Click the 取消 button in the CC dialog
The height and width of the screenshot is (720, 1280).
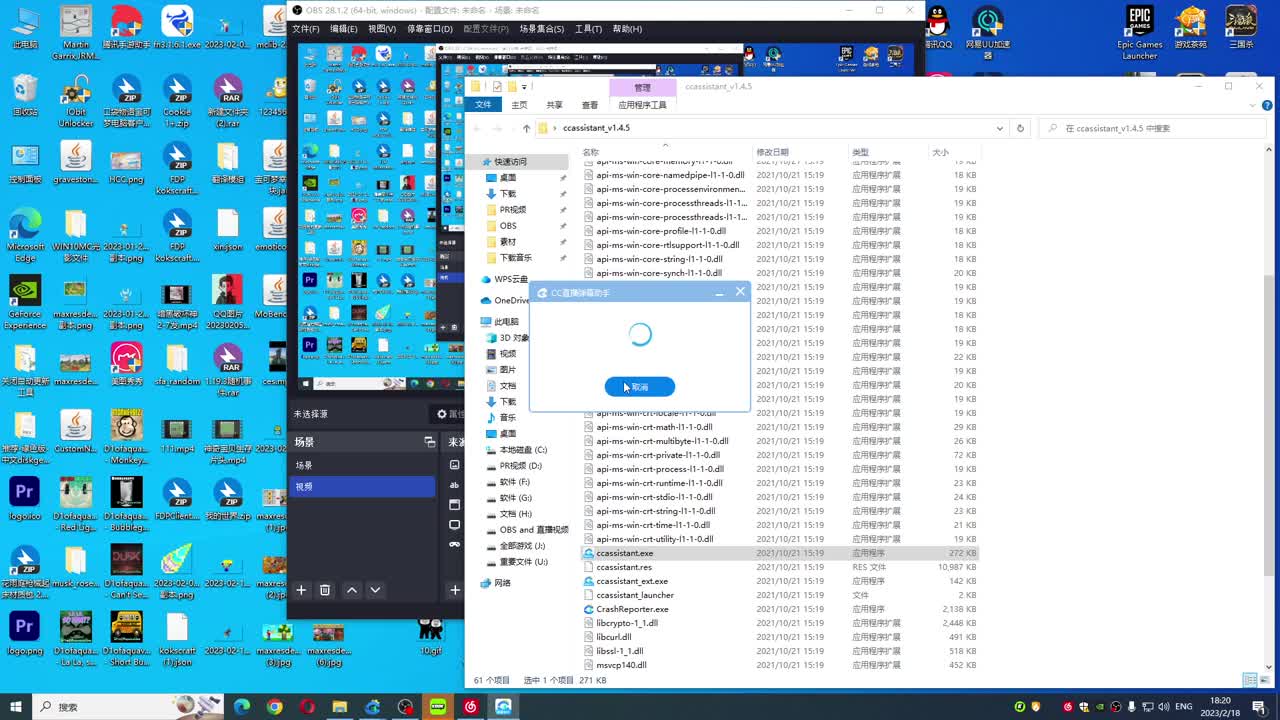640,387
